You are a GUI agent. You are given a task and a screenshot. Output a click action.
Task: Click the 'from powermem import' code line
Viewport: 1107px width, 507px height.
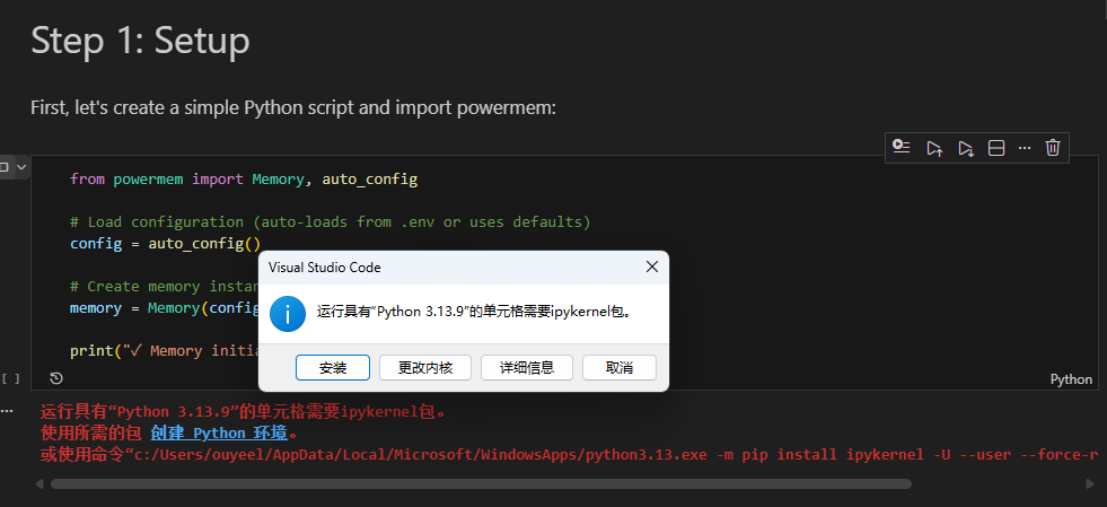[244, 179]
